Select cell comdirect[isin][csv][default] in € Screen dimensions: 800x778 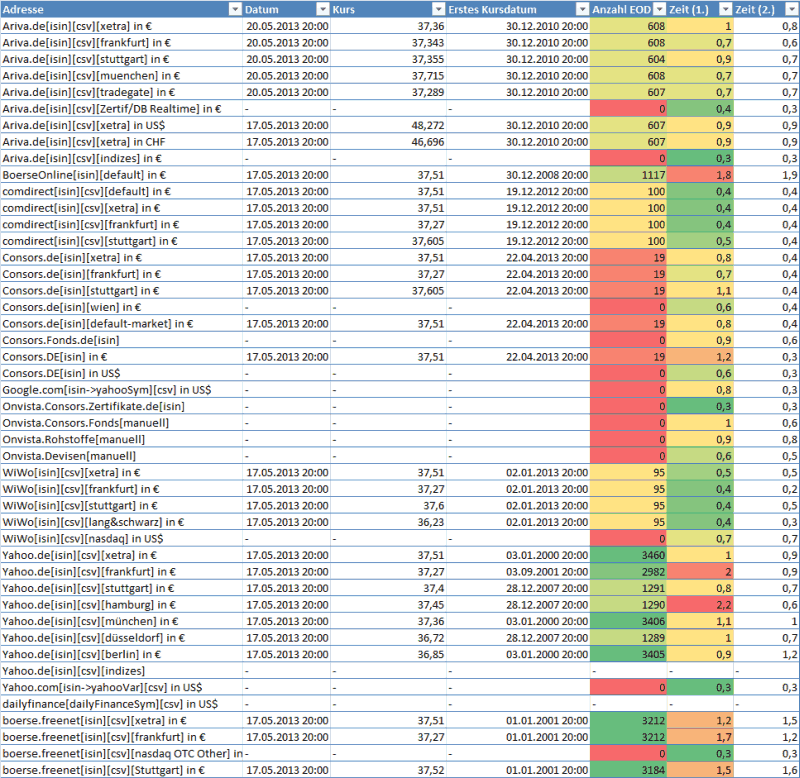point(121,191)
